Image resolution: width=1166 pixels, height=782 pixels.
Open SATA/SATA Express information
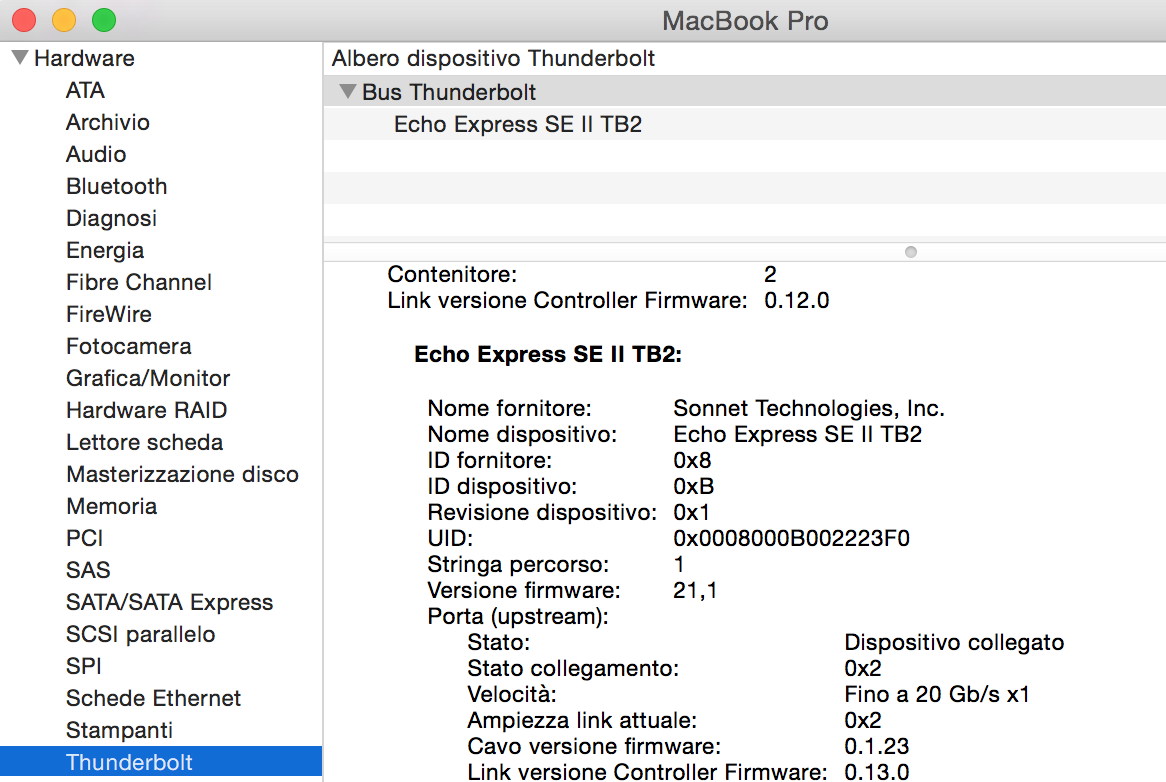tap(170, 601)
